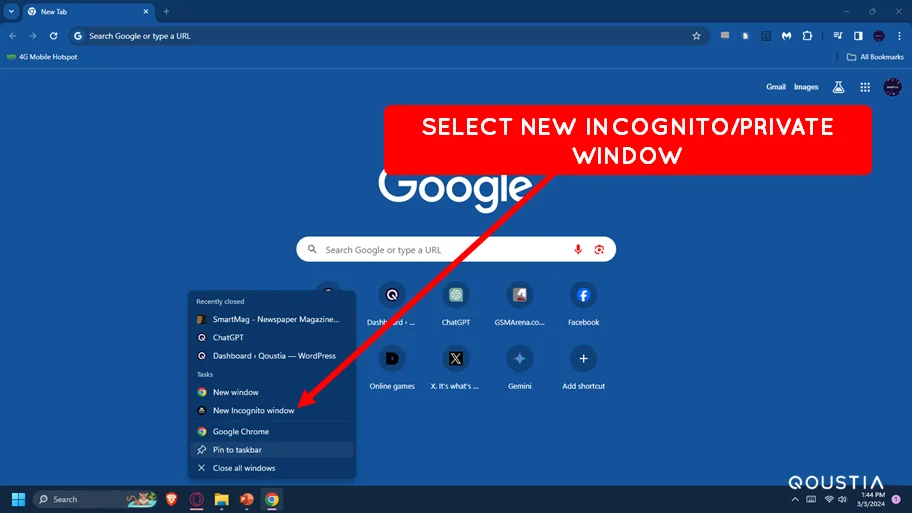The width and height of the screenshot is (912, 513).
Task: Open Chrome three-dot menu
Action: pyautogui.click(x=899, y=35)
